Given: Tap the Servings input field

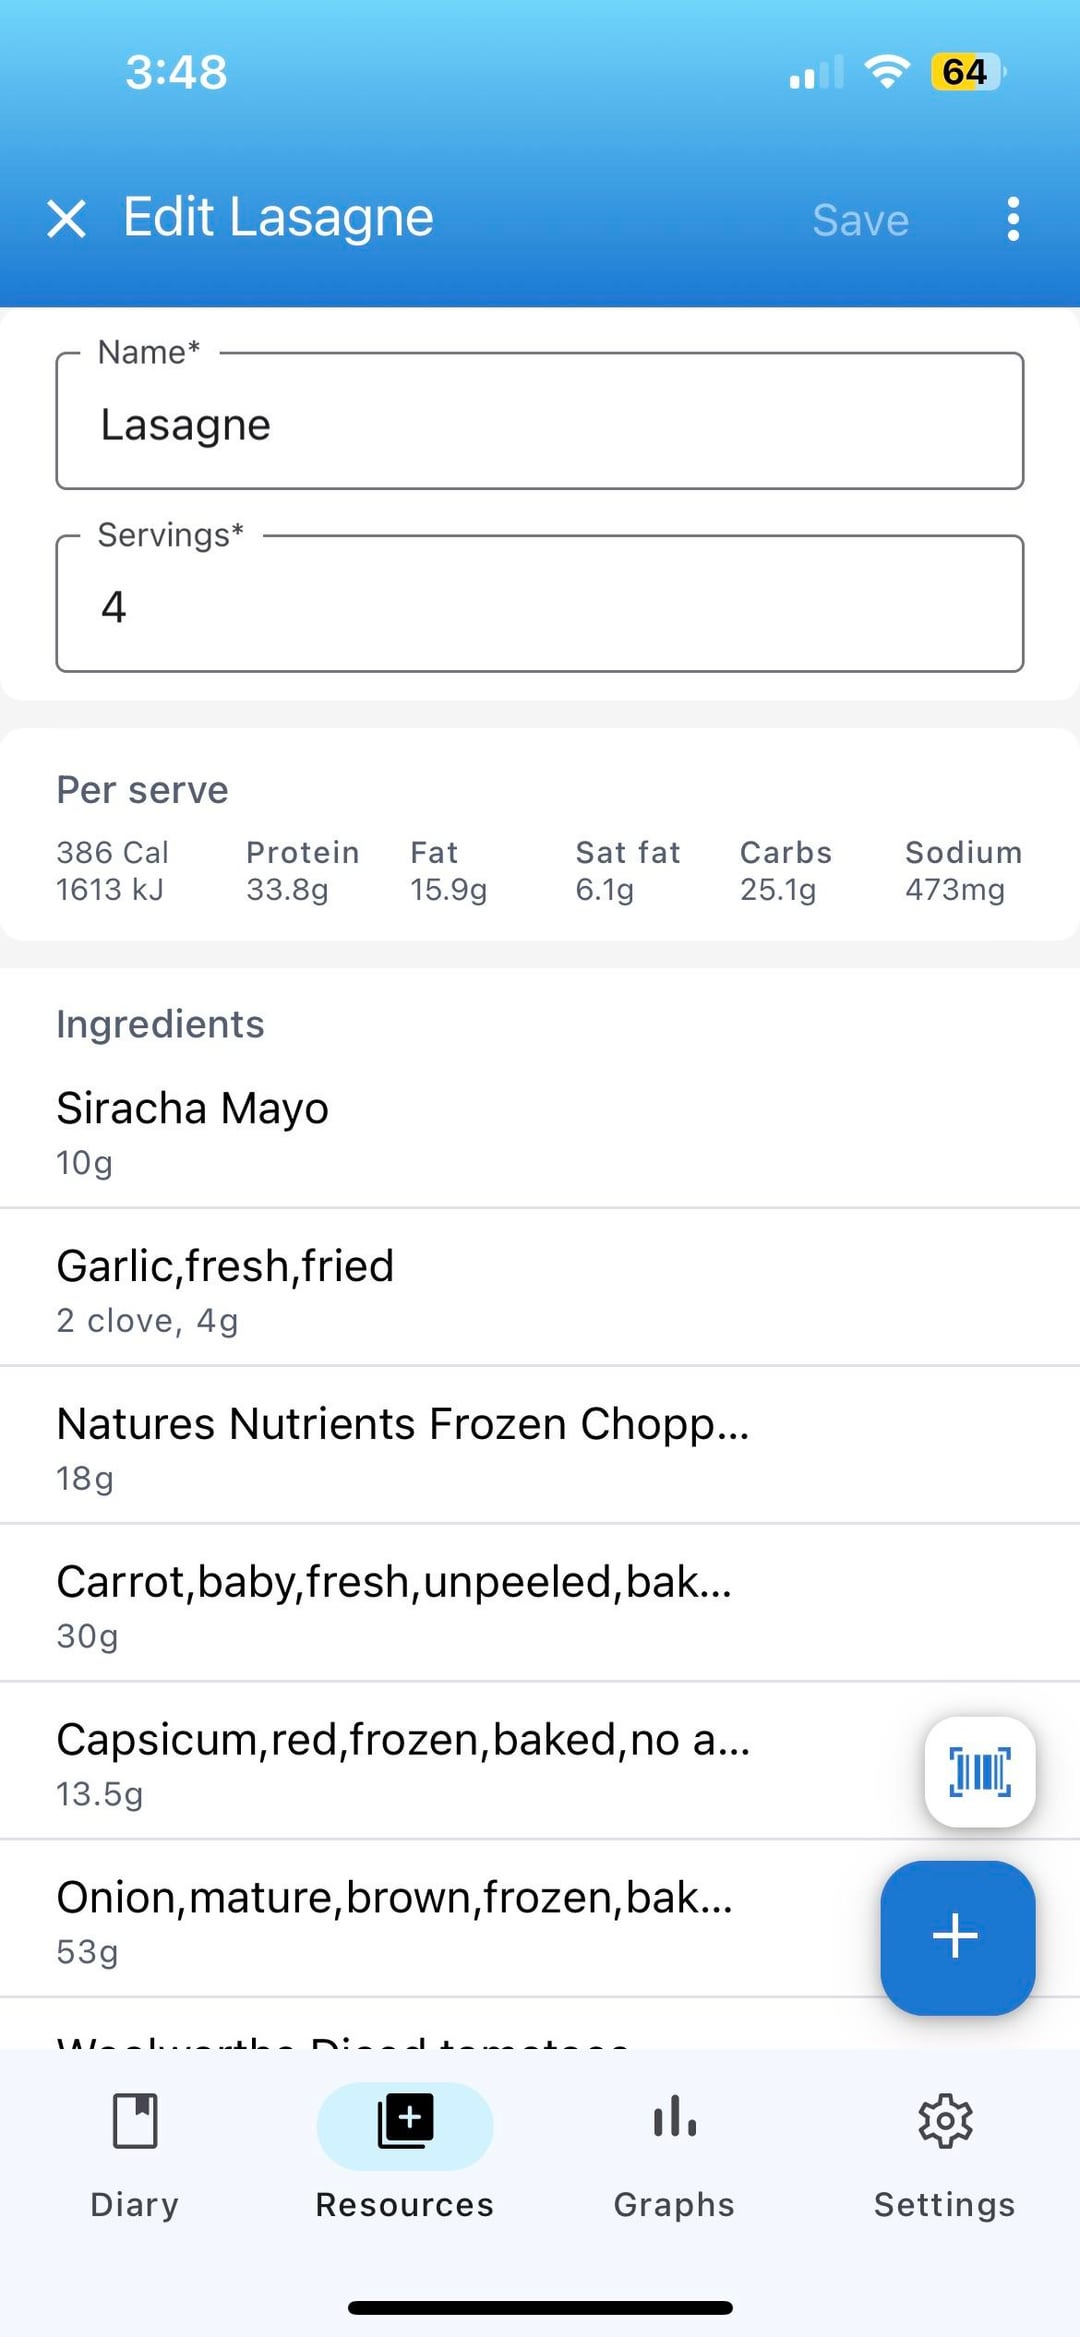Looking at the screenshot, I should [540, 606].
